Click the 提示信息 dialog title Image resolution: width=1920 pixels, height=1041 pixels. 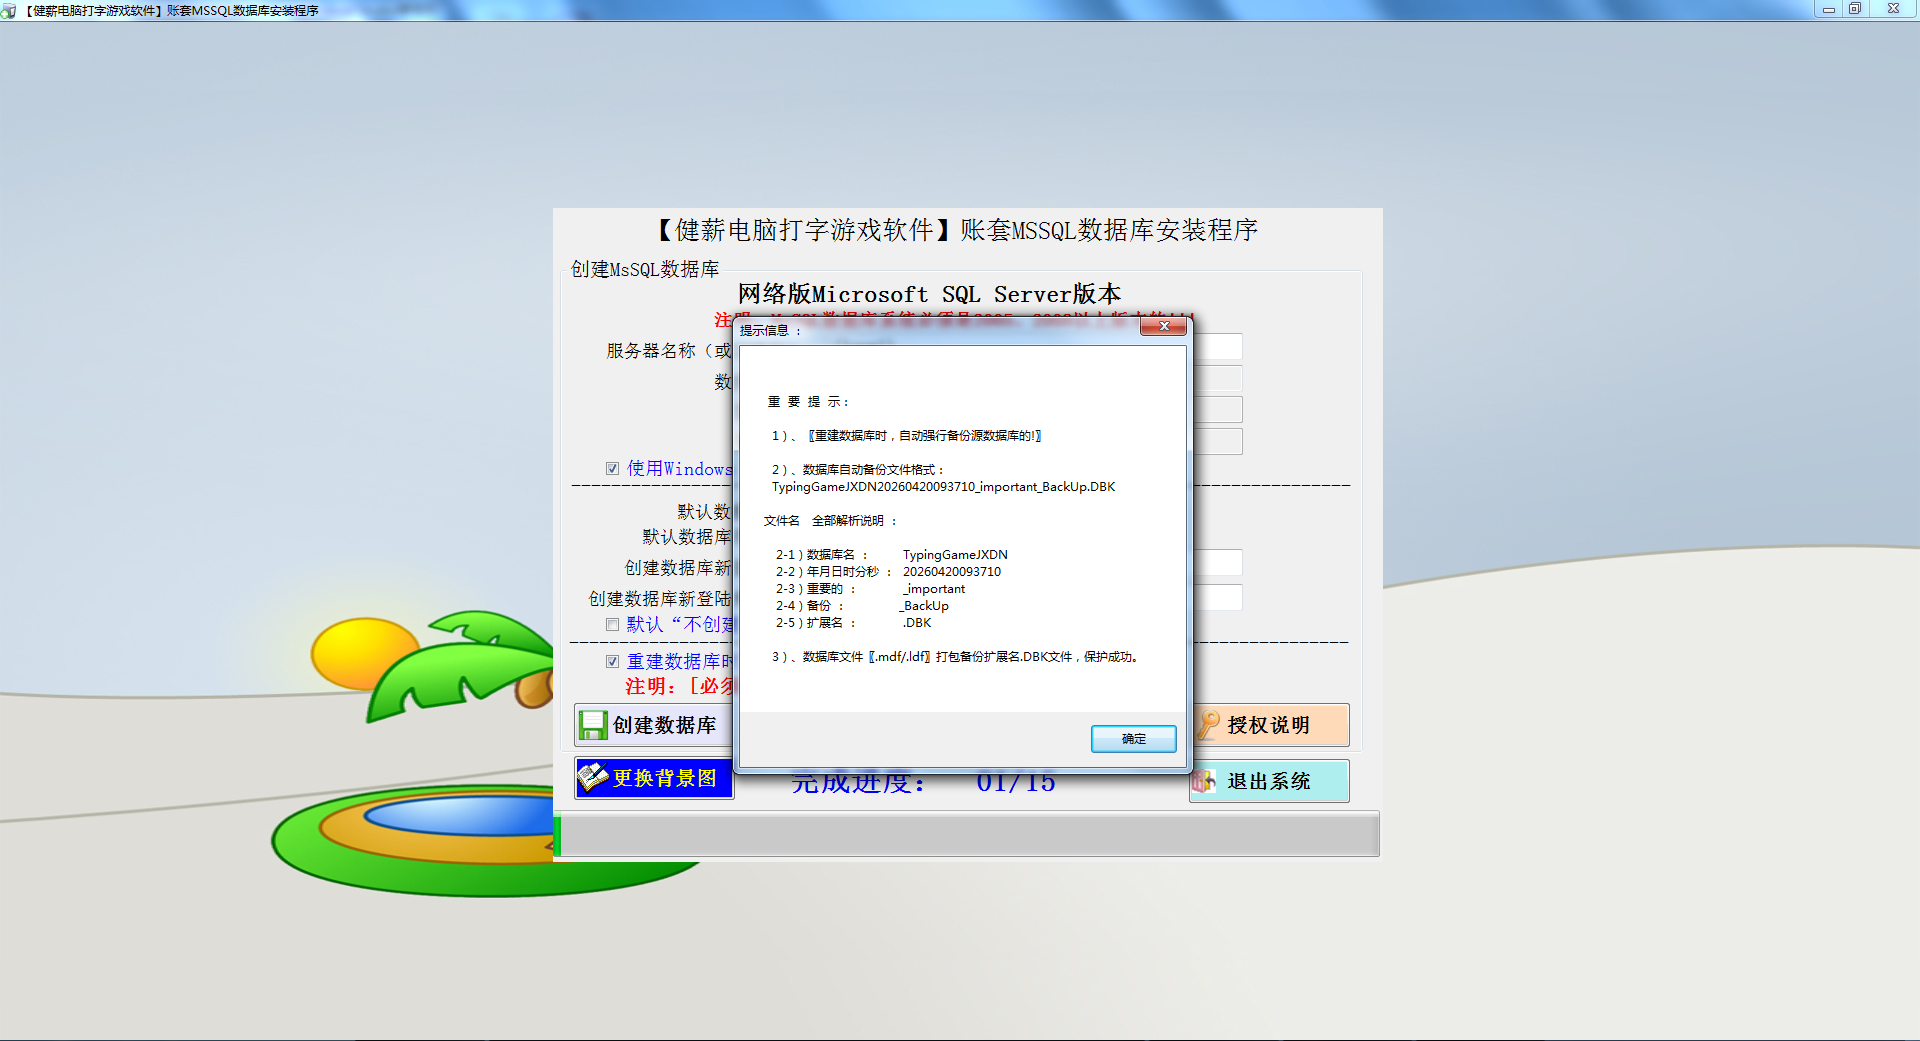point(770,330)
